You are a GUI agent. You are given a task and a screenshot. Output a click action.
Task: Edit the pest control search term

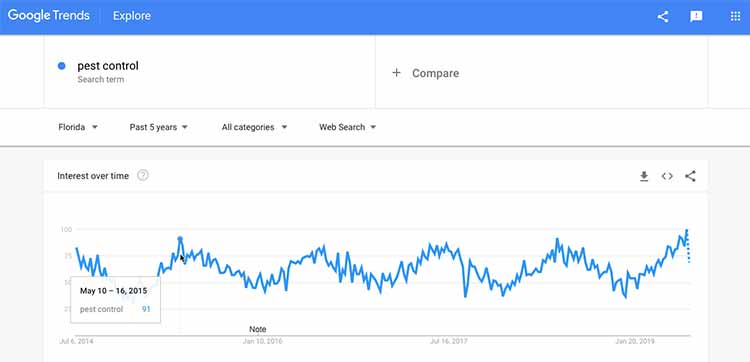[x=108, y=66]
